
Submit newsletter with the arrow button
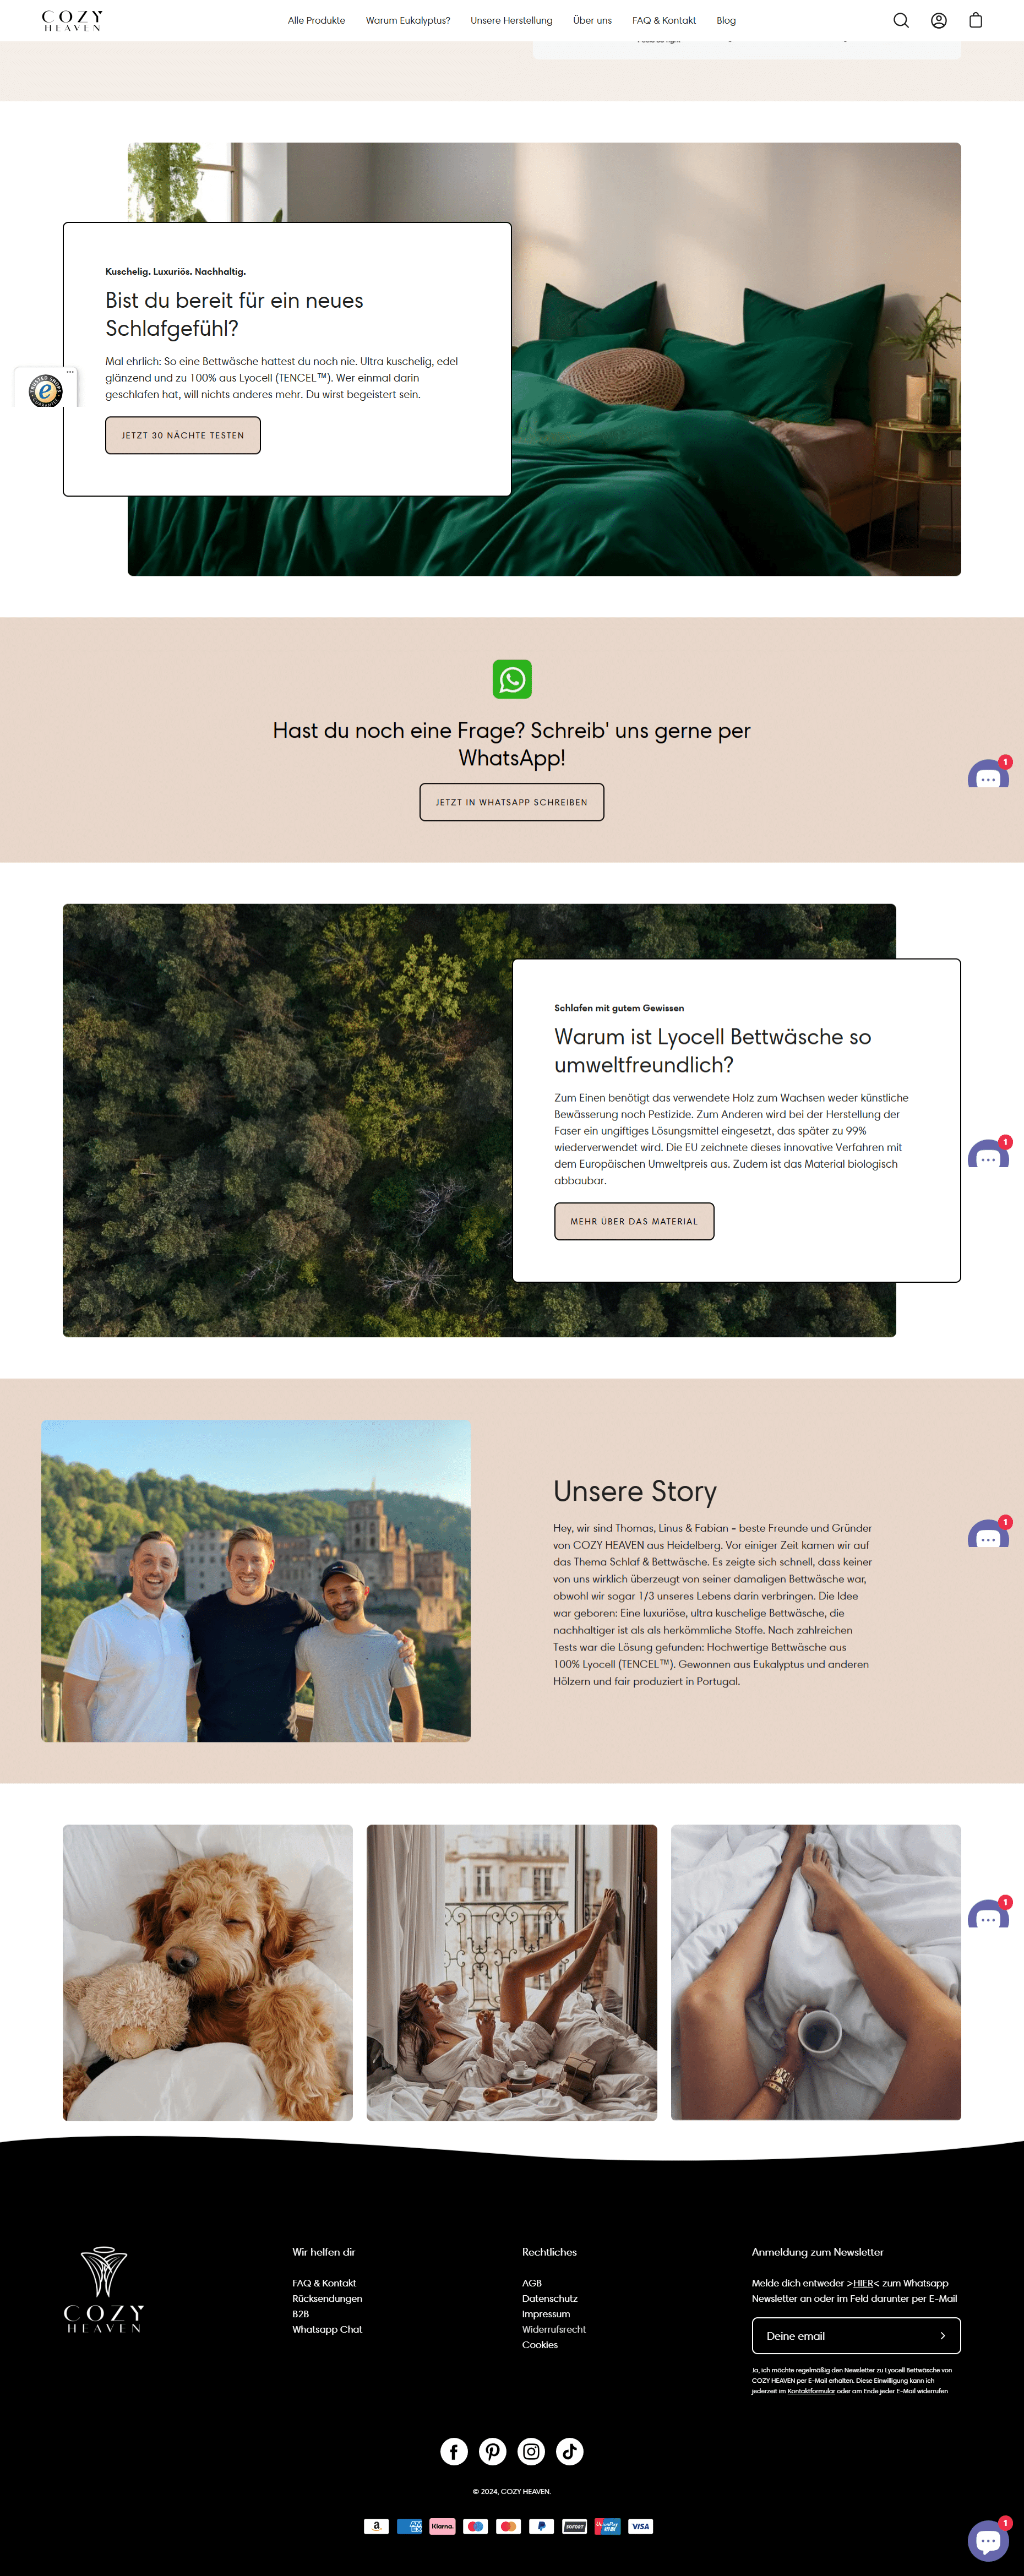942,2336
